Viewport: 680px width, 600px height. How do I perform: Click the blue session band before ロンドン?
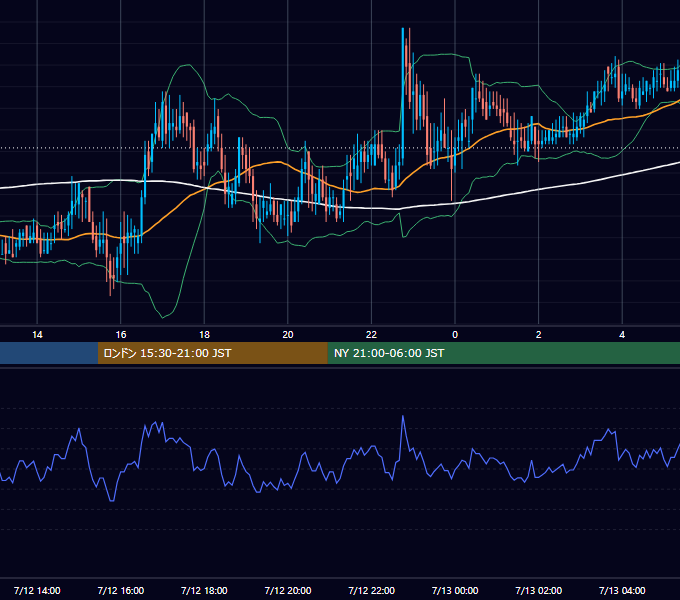(x=49, y=353)
